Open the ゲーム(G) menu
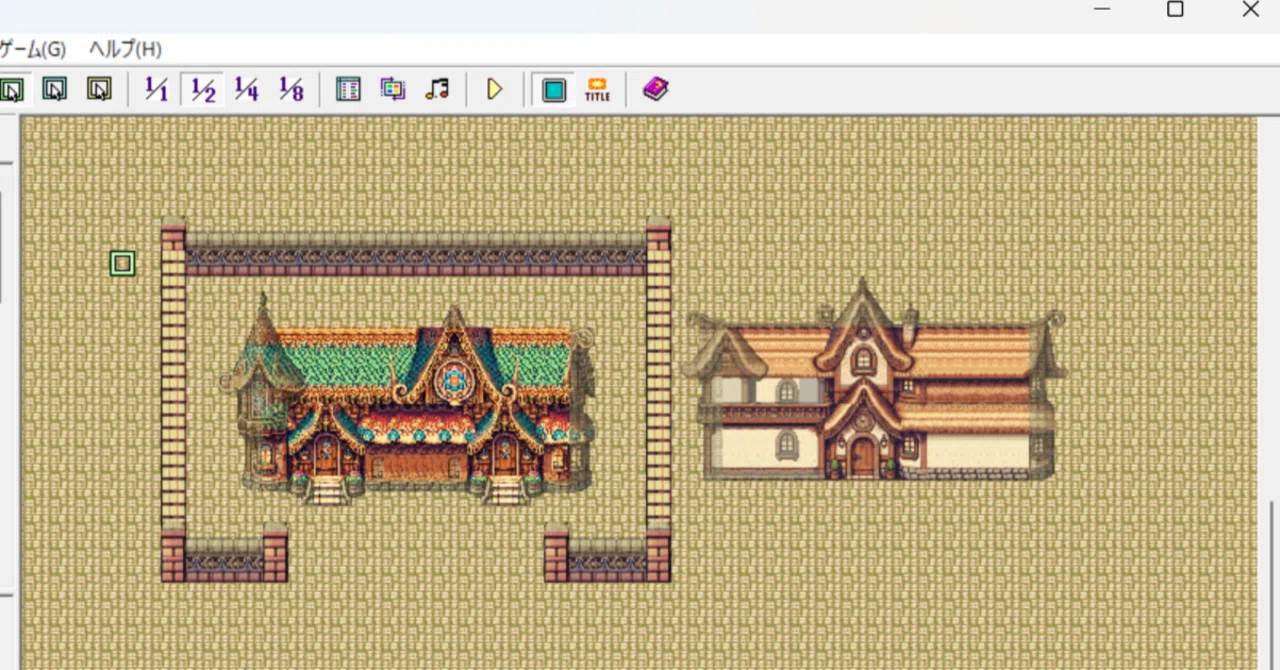The height and width of the screenshot is (670, 1280). 32,49
